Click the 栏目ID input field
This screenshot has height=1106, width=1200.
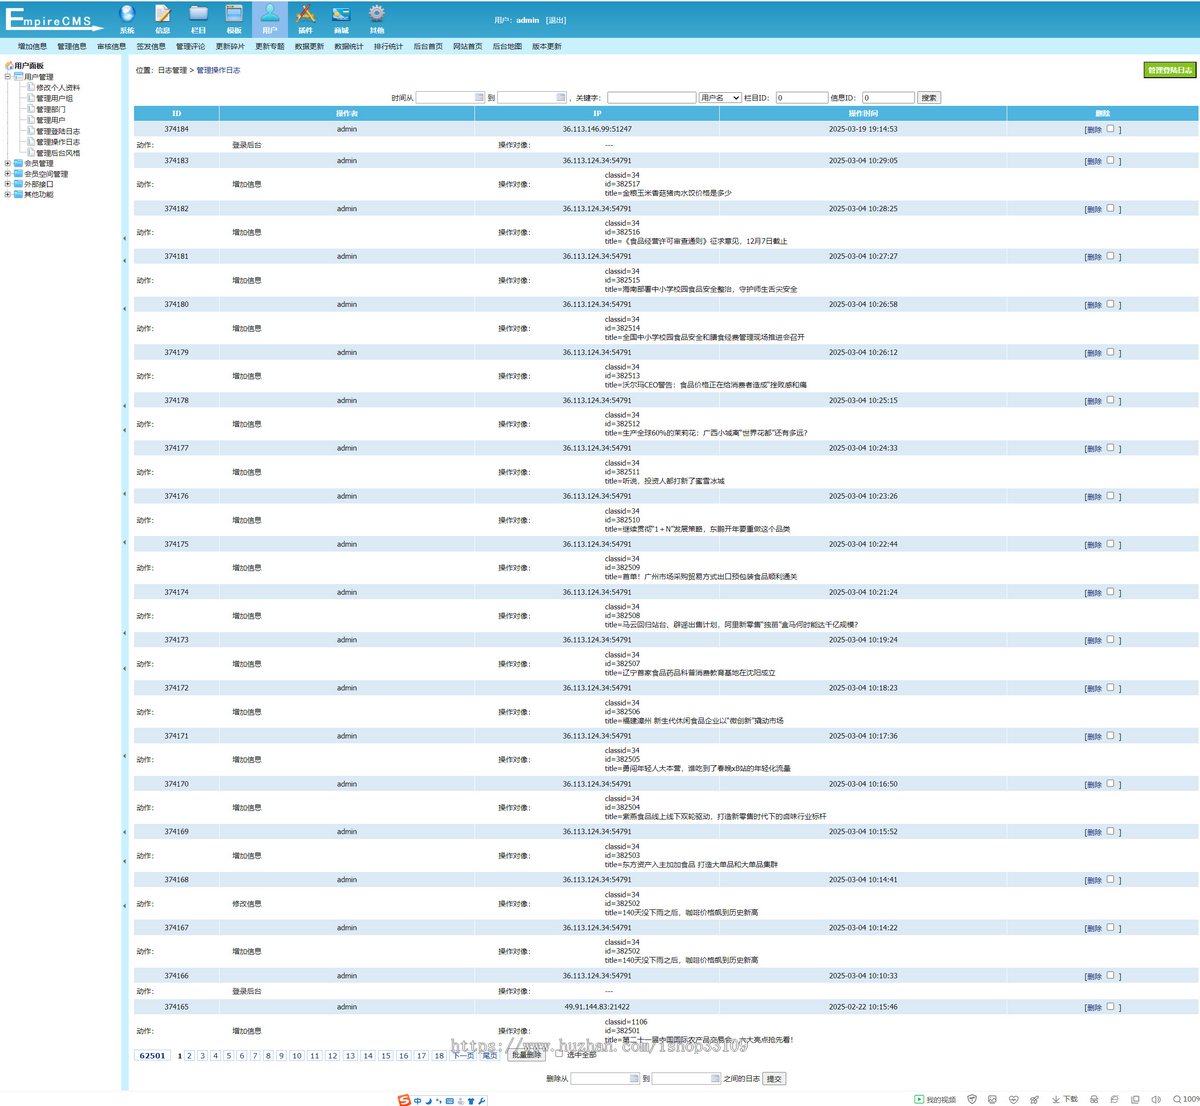point(801,98)
